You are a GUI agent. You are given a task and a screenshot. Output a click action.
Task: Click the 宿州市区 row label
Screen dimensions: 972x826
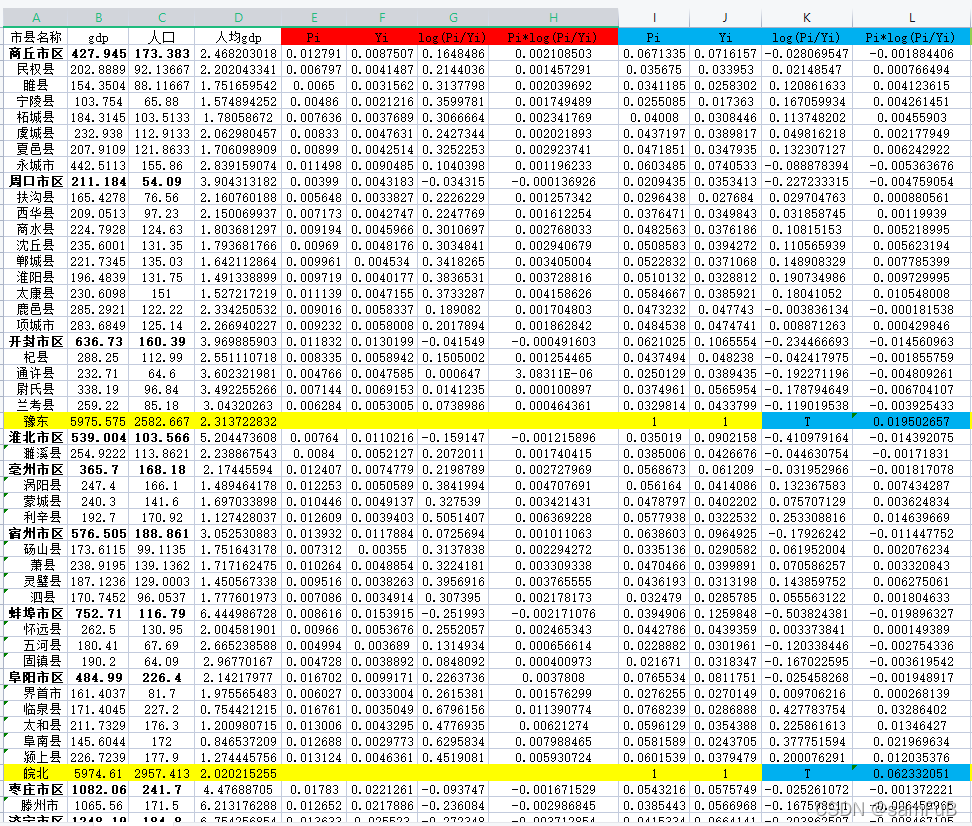(36, 534)
